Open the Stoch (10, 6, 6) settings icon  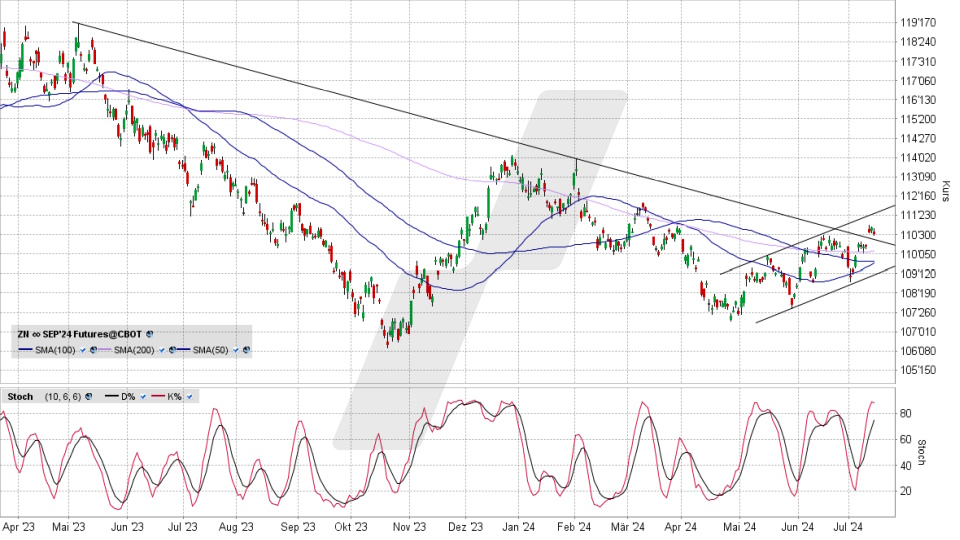pyautogui.click(x=89, y=397)
